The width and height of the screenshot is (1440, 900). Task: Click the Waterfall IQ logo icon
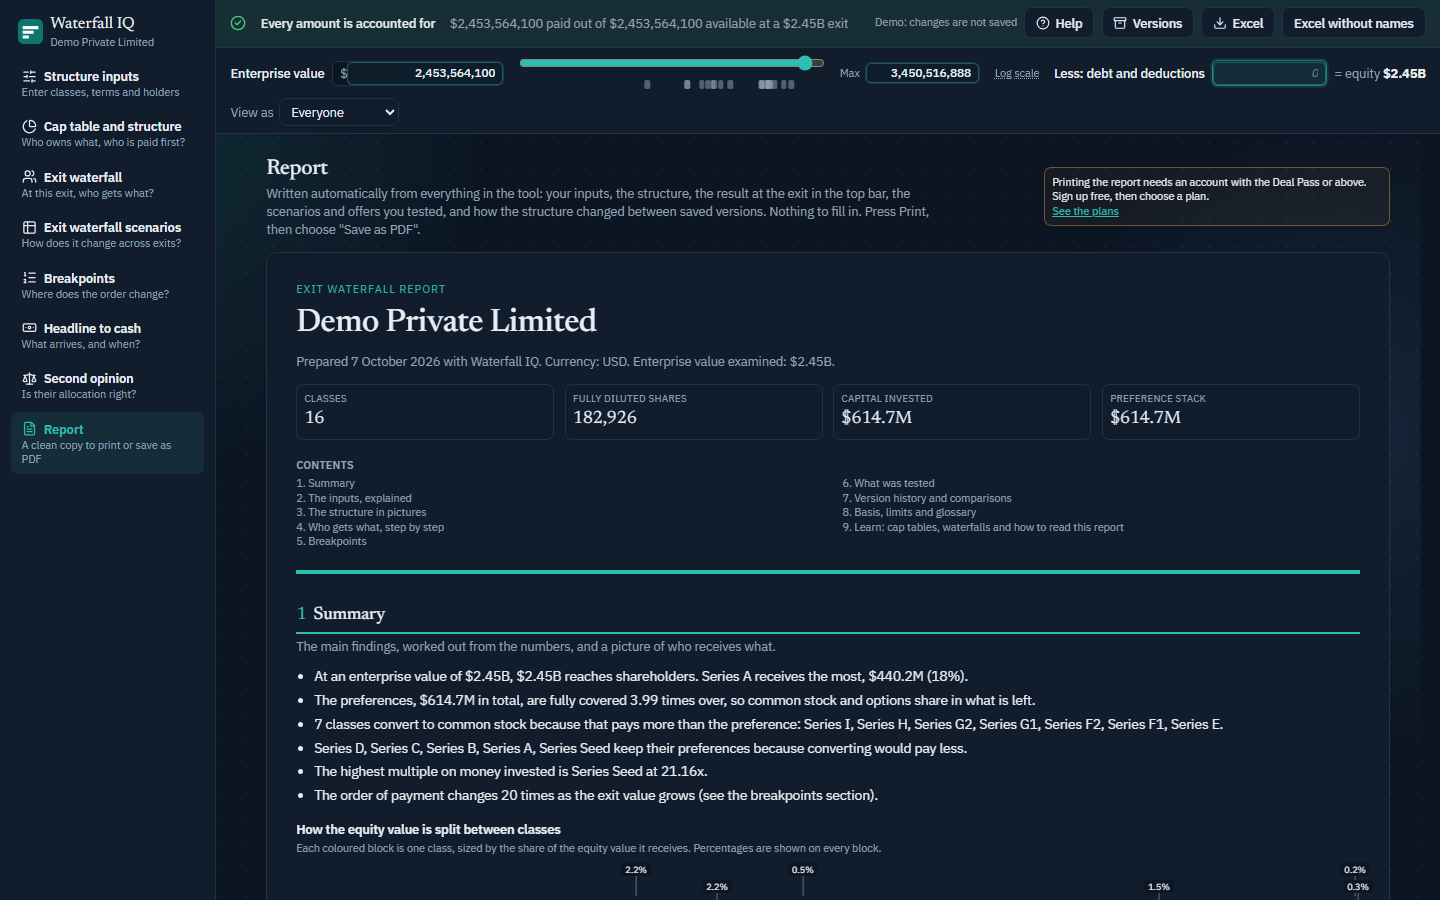point(30,31)
